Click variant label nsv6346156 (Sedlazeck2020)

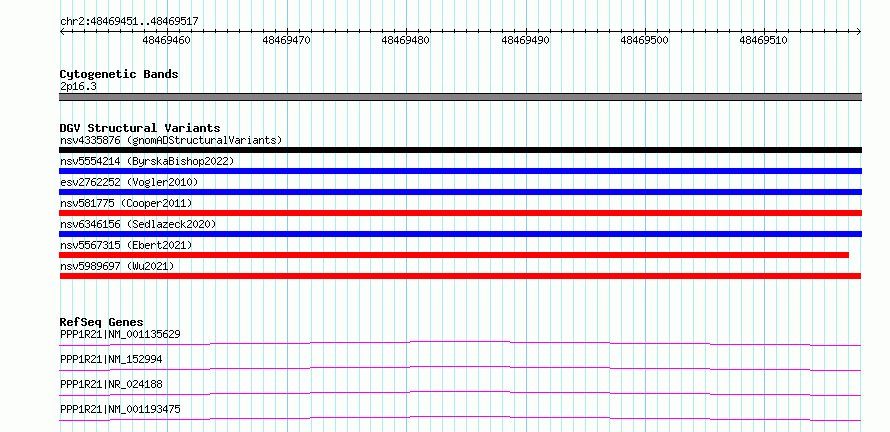[138, 224]
